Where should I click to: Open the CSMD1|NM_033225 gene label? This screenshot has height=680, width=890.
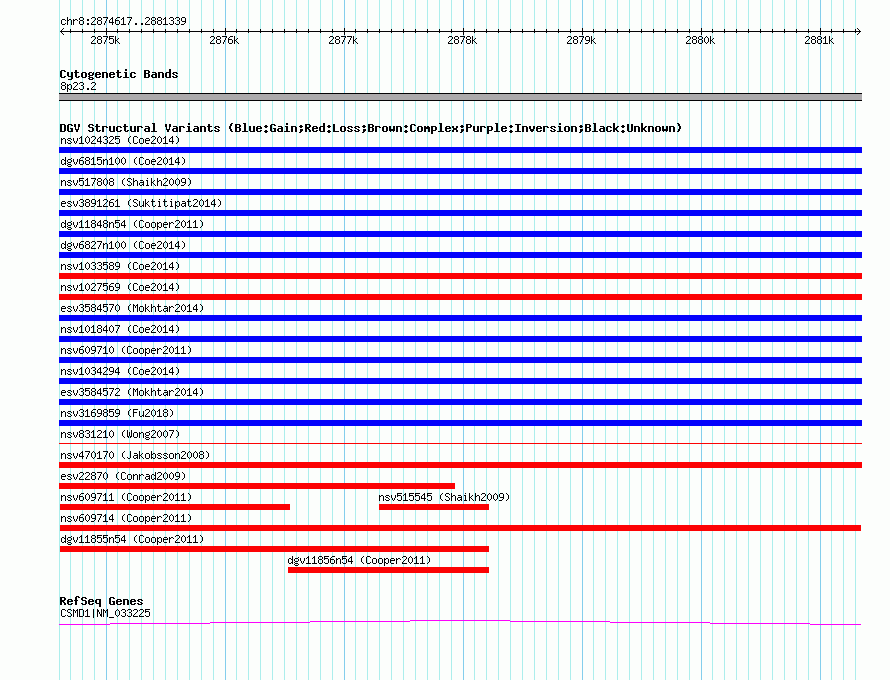click(x=105, y=614)
